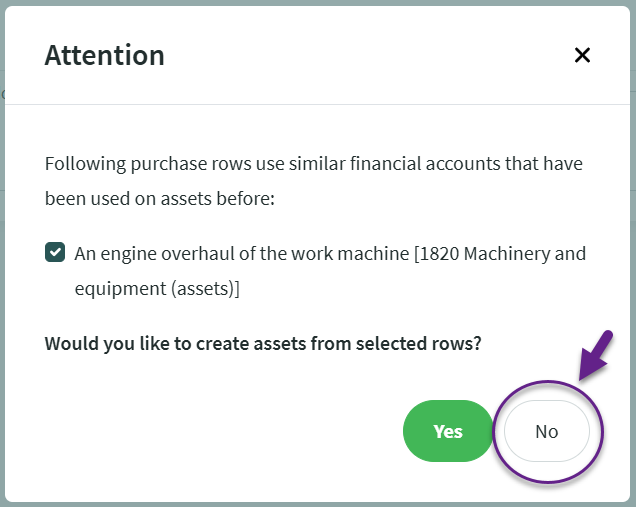This screenshot has width=636, height=507.
Task: Select the "An engine overhaul of the work machine" label
Action: (242, 253)
